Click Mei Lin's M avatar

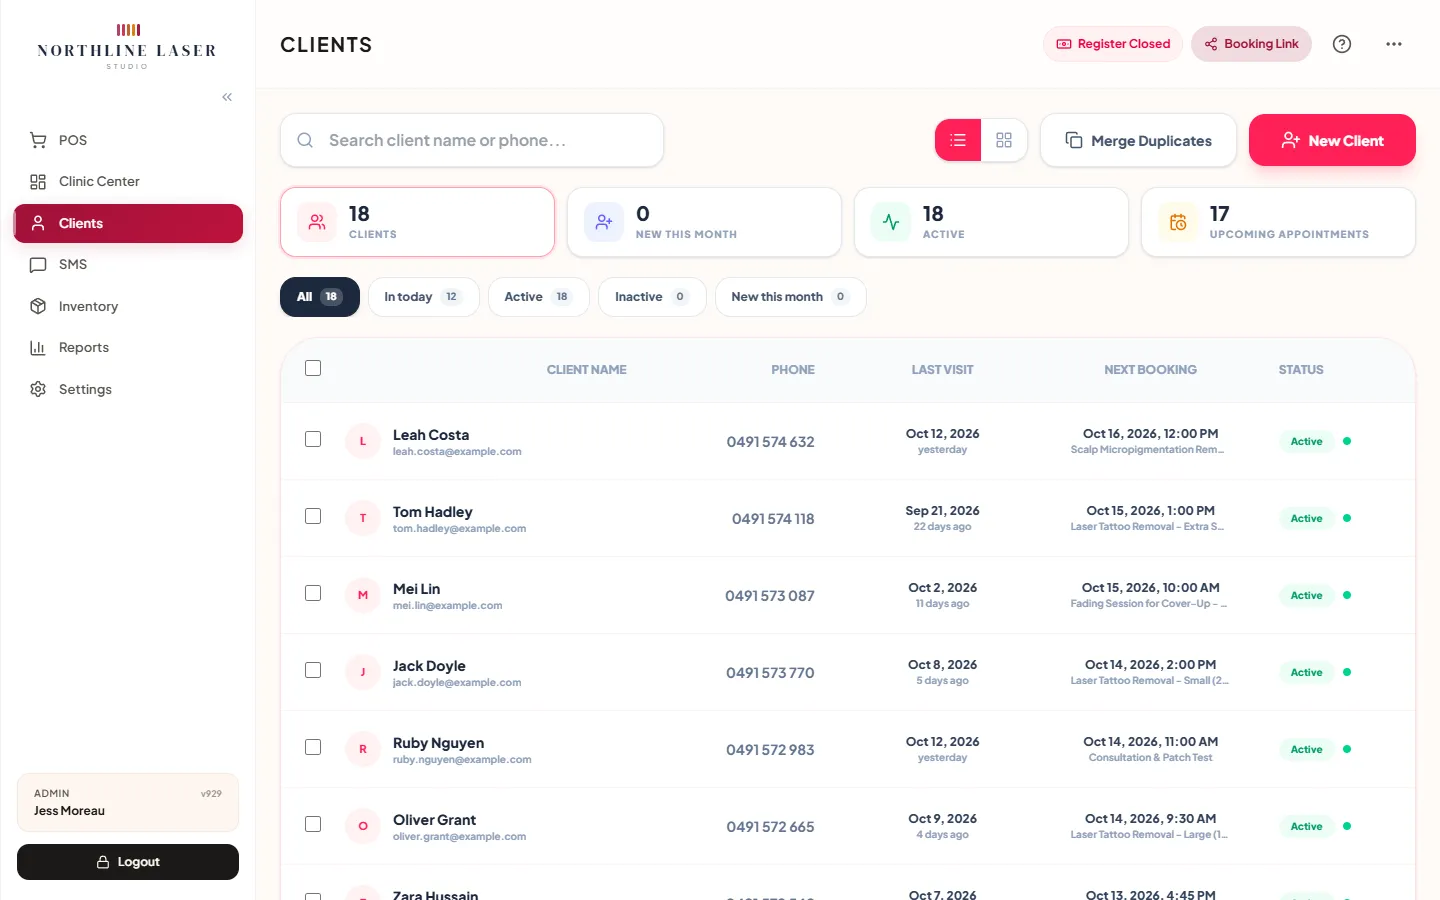363,595
